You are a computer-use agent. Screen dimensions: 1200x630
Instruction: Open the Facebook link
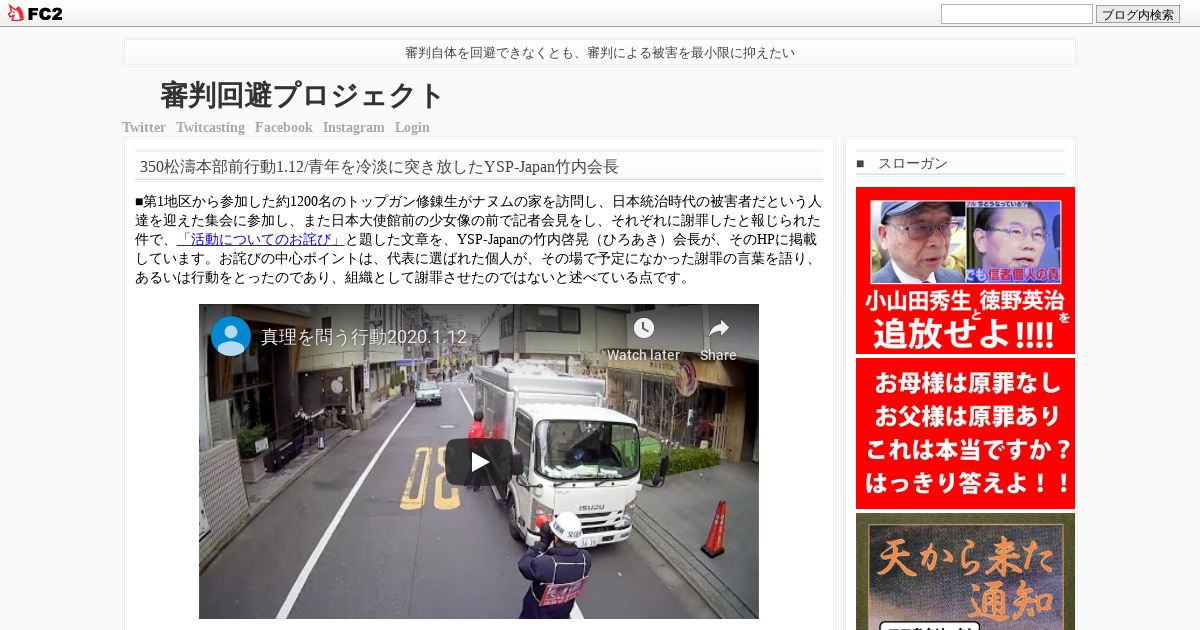tap(284, 128)
